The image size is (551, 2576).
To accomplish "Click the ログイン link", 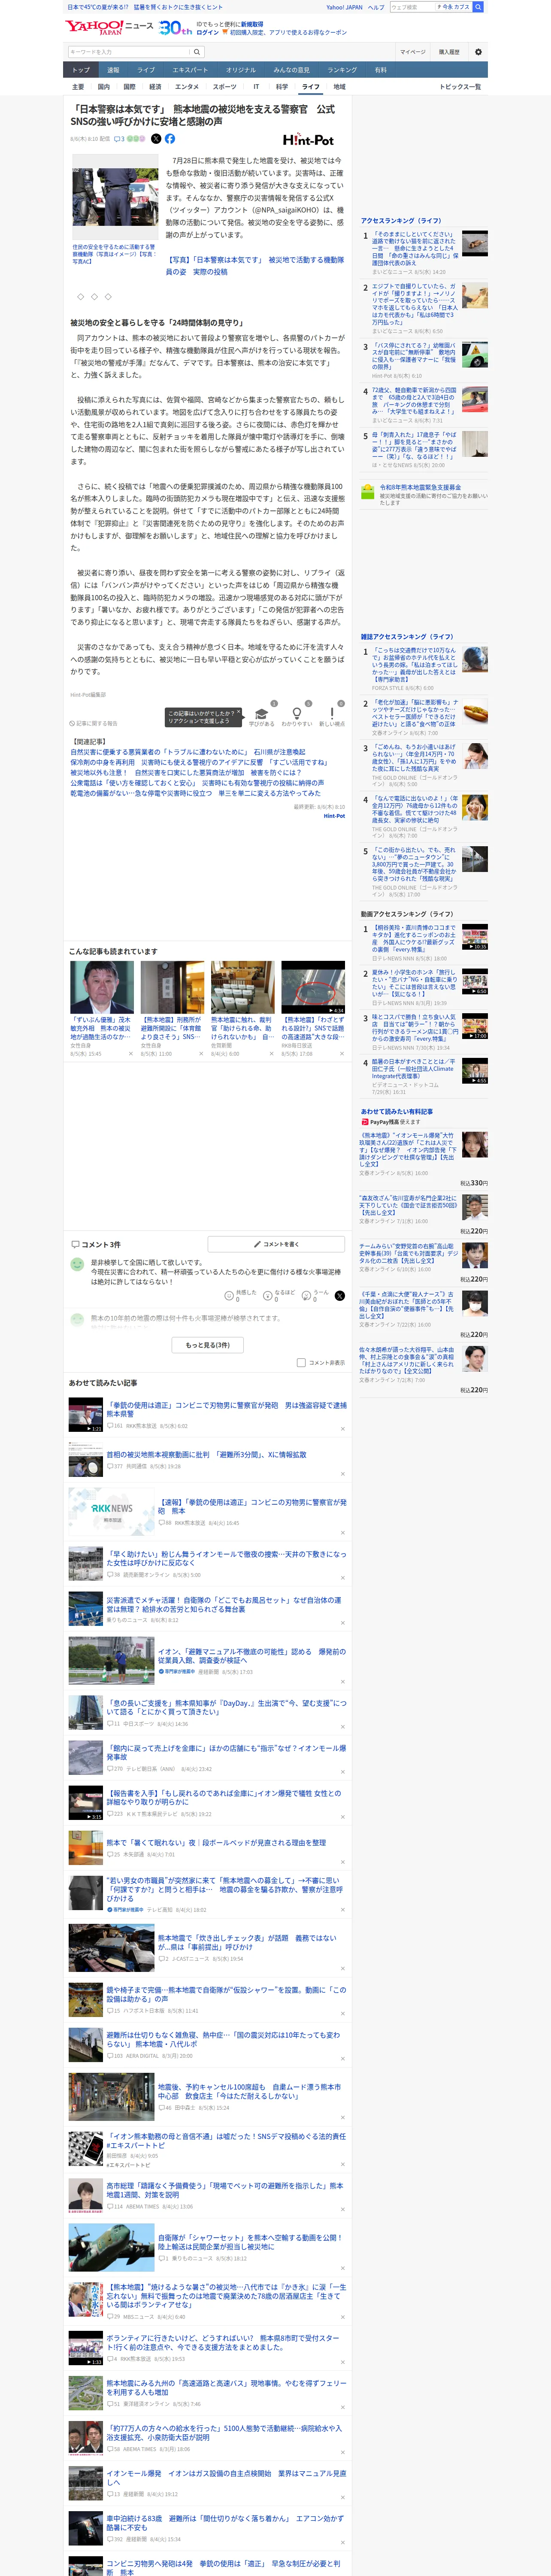I will 208,32.
